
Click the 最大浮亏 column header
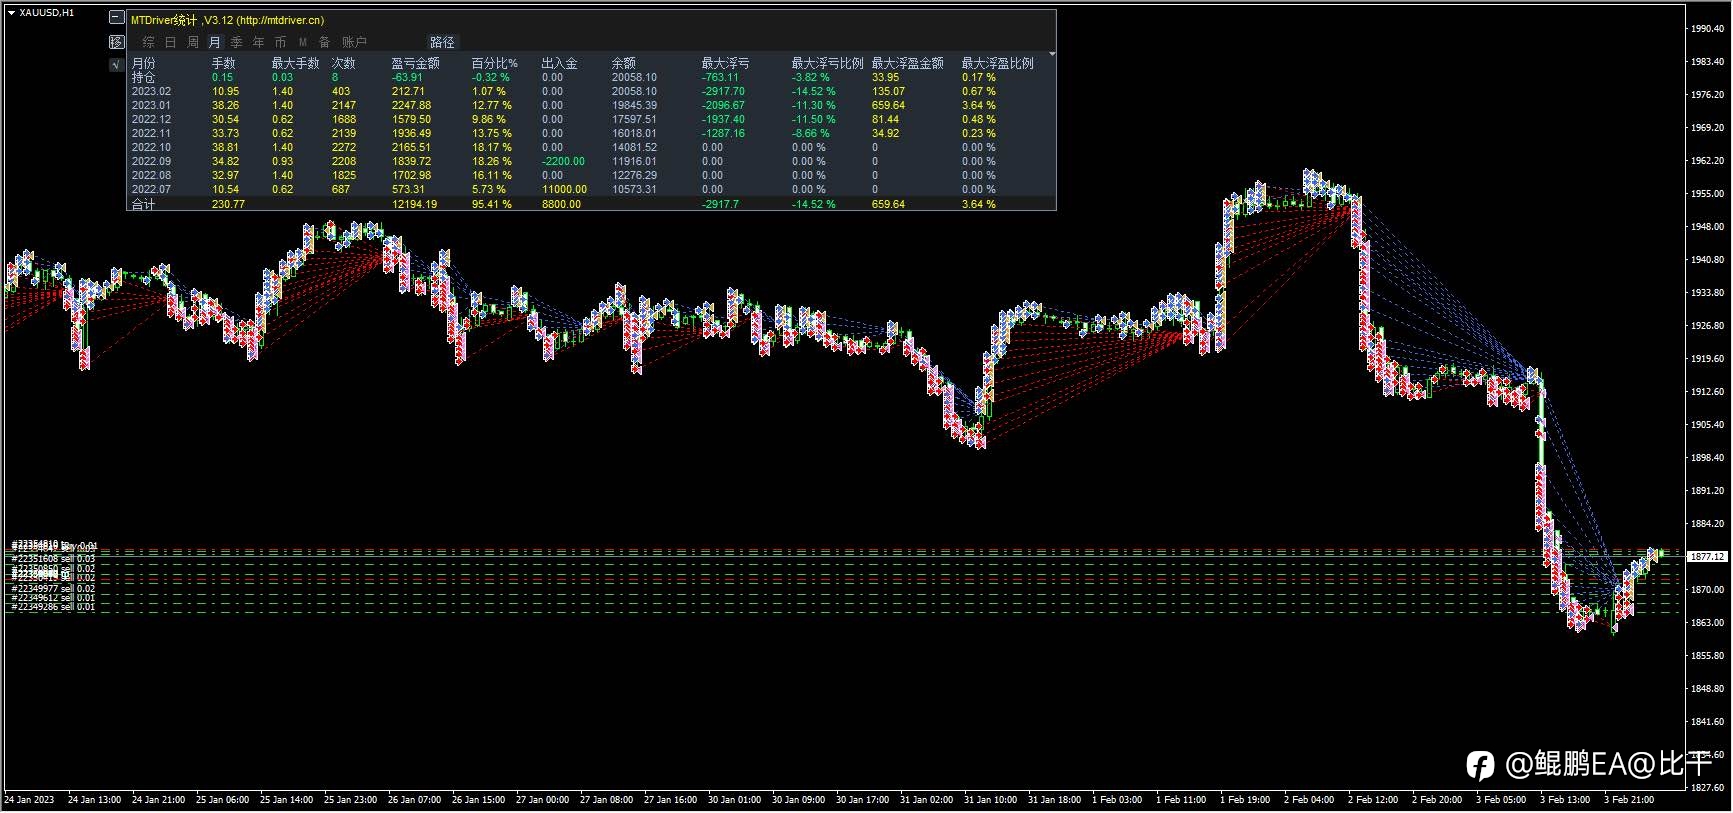725,63
